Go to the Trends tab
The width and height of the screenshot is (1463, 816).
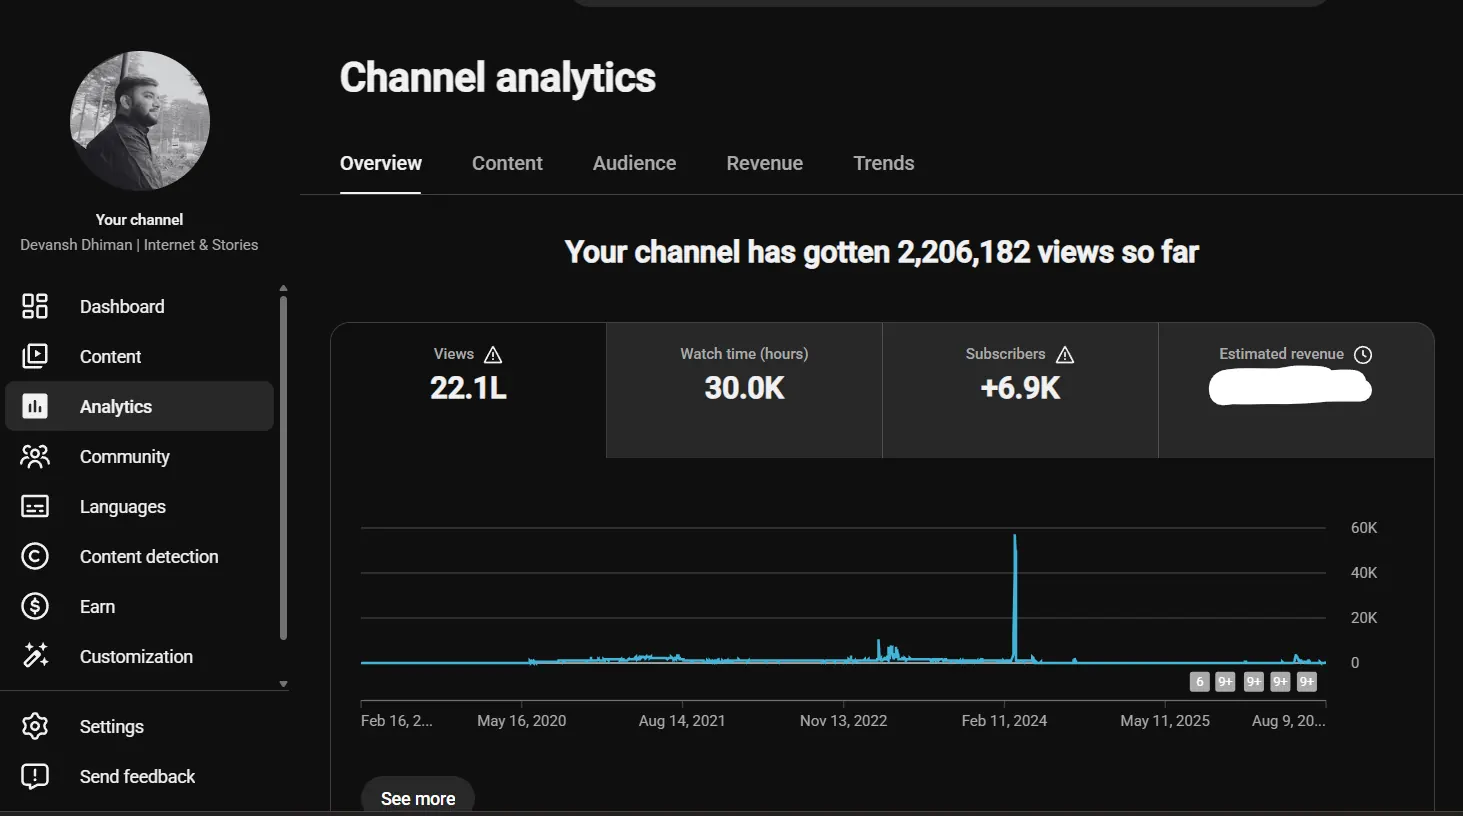point(884,163)
